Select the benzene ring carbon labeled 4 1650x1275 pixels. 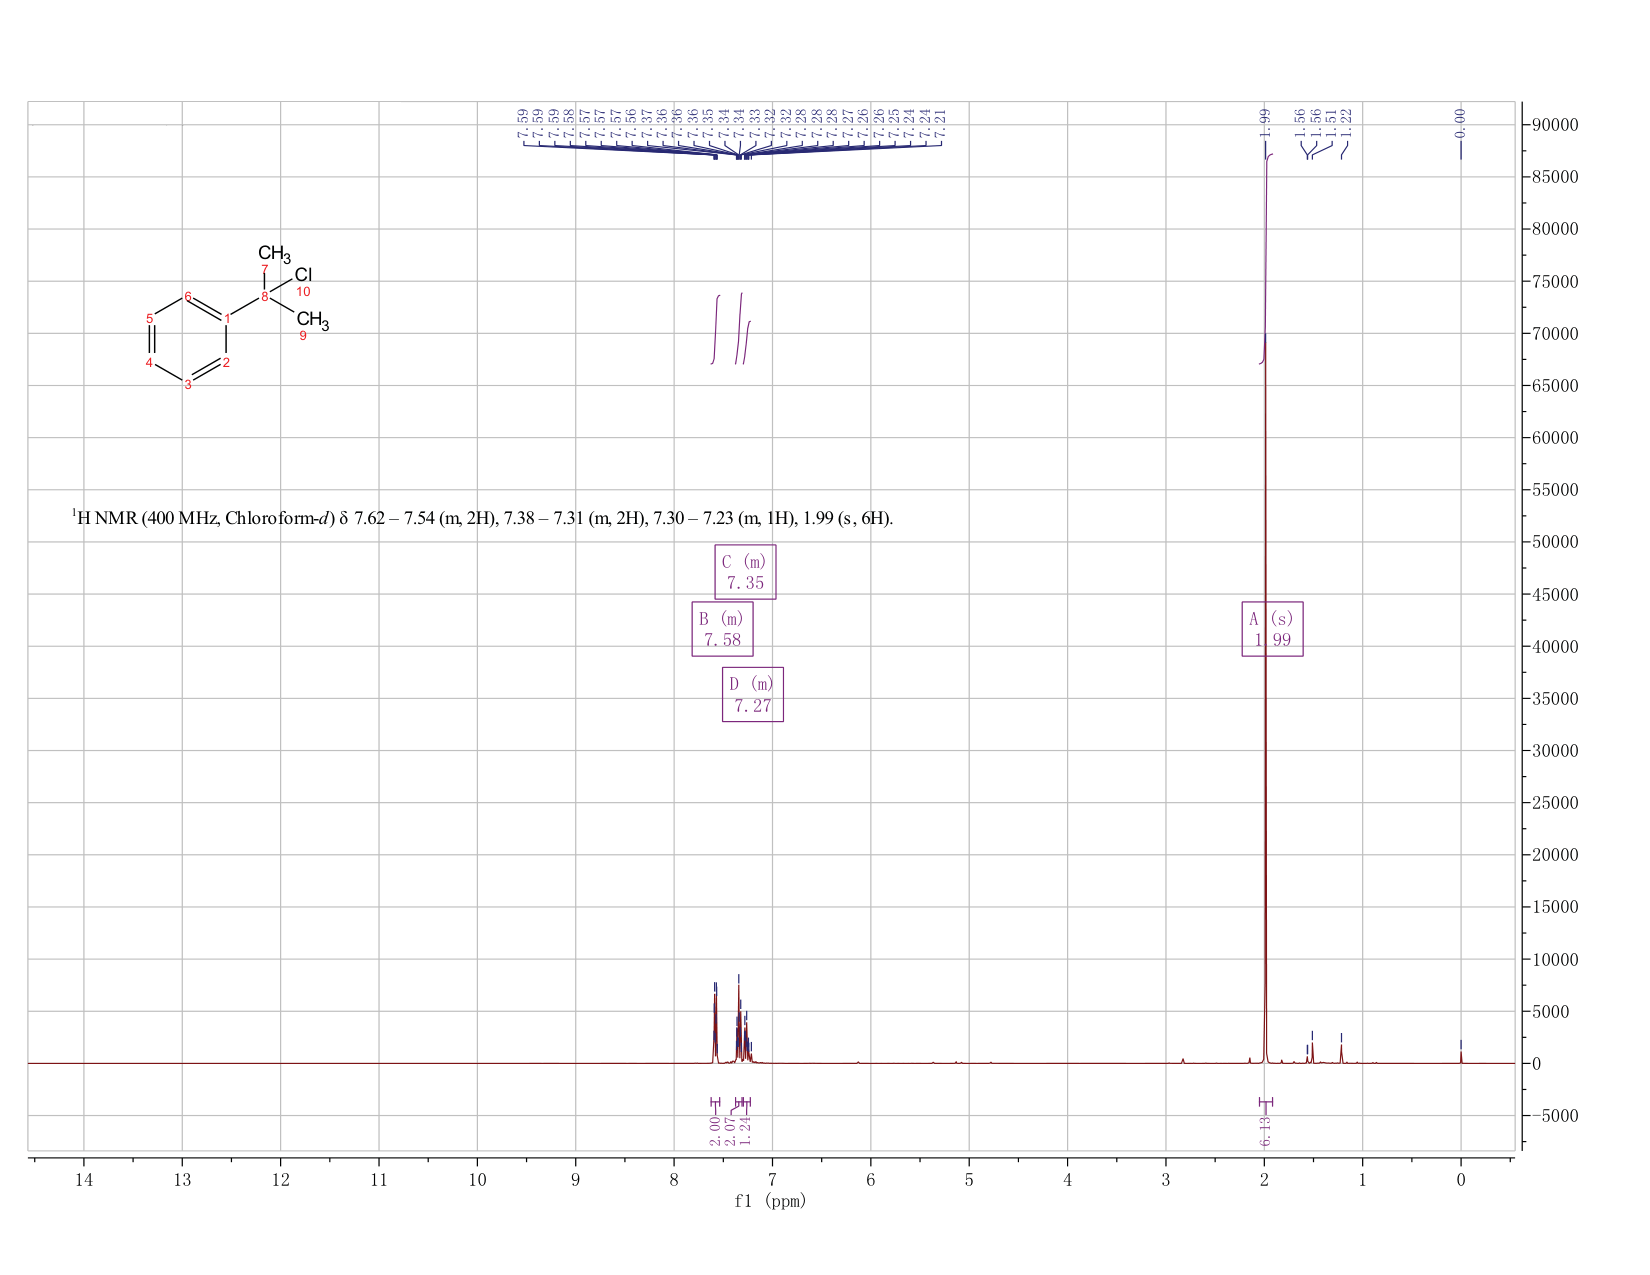pyautogui.click(x=149, y=363)
